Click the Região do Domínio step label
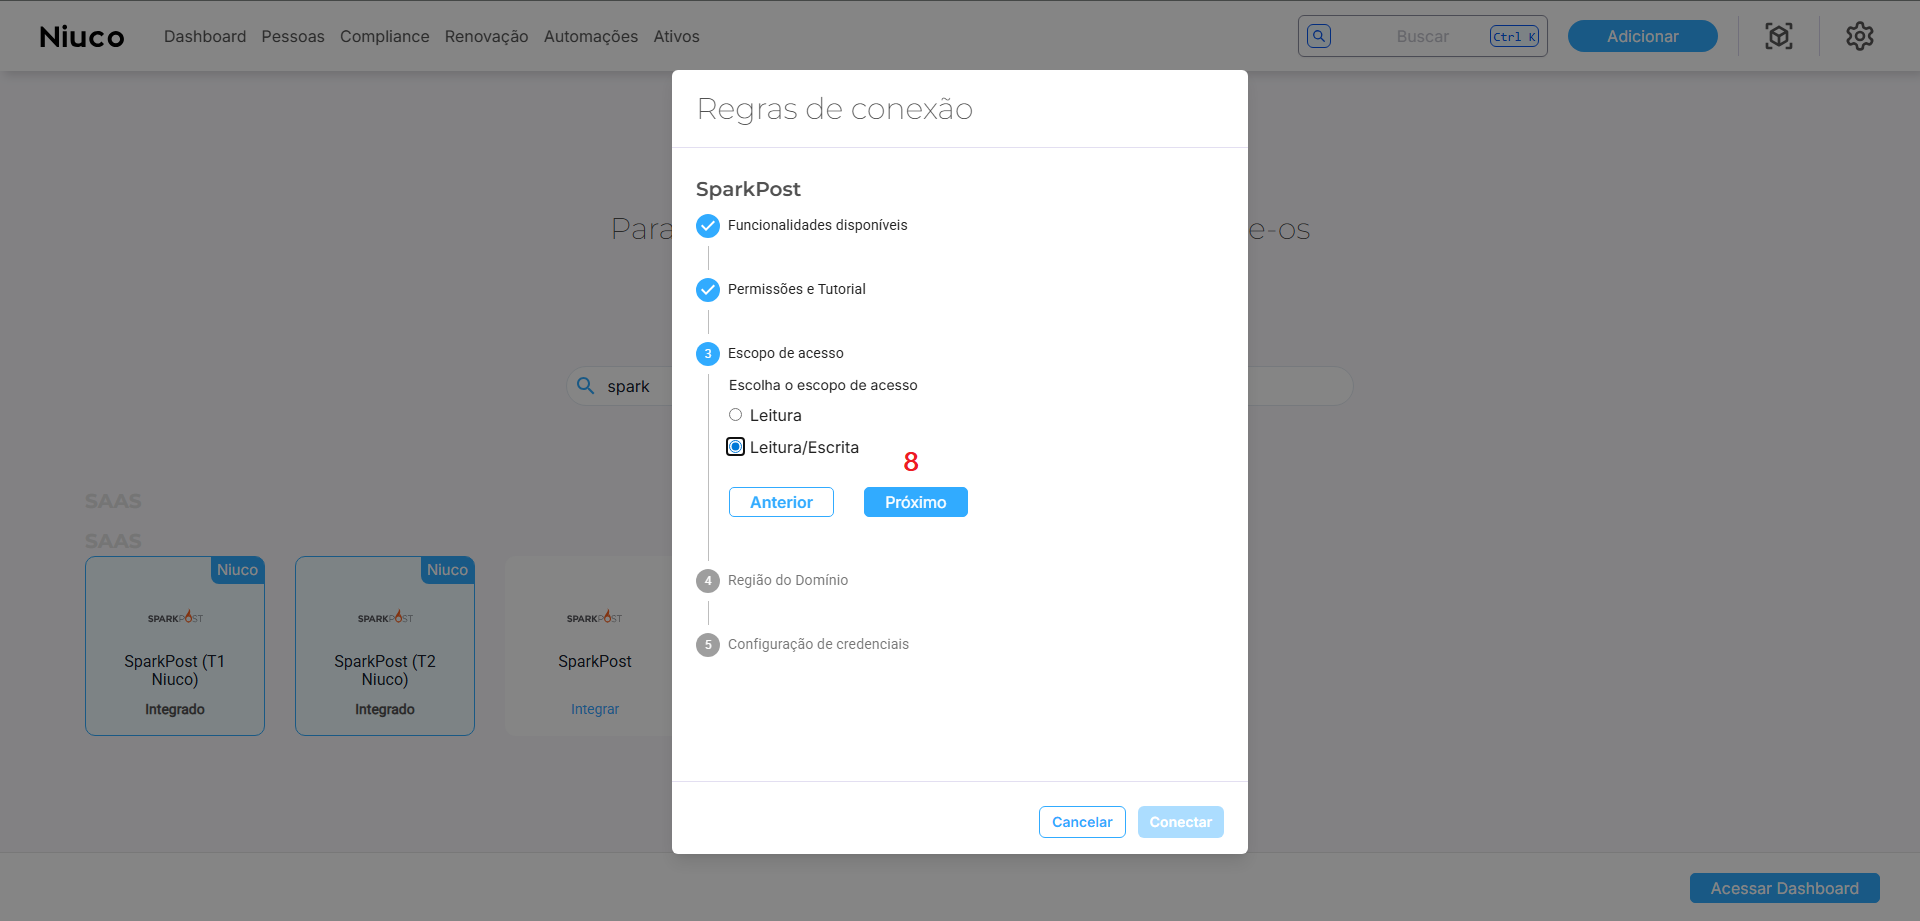Screen dimensions: 1920x921 [x=788, y=580]
